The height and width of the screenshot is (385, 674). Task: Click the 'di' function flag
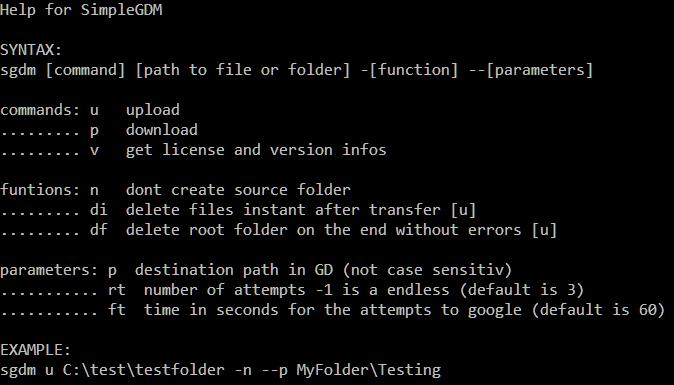click(x=98, y=210)
